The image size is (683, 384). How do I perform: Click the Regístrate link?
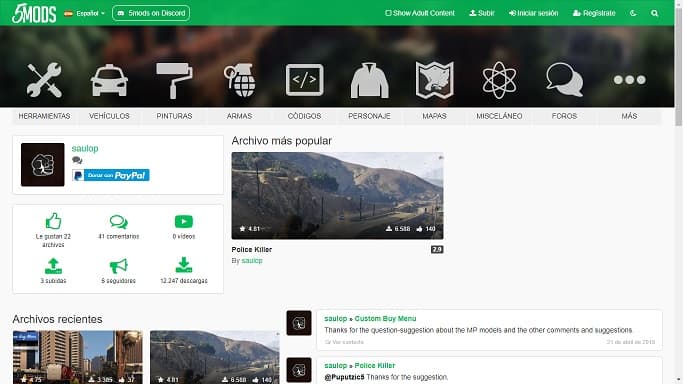594,13
